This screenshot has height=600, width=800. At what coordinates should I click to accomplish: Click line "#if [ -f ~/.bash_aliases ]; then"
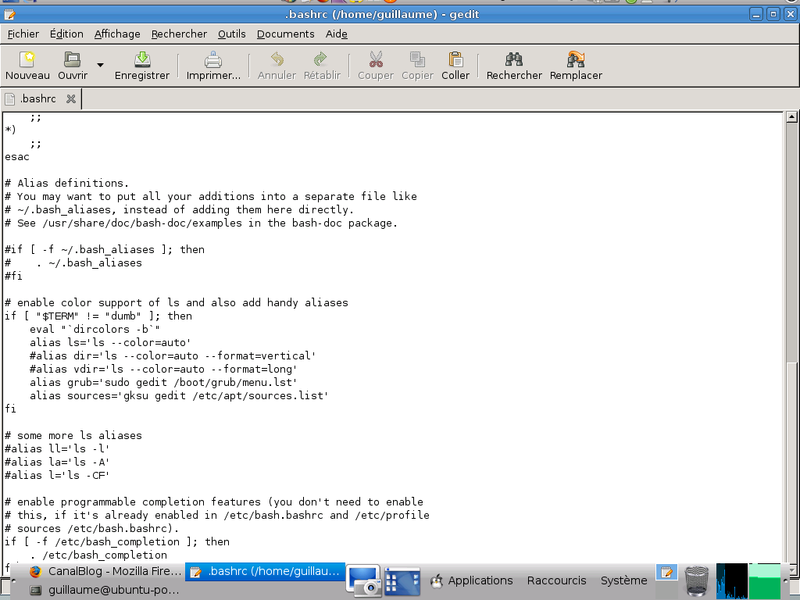pos(105,249)
